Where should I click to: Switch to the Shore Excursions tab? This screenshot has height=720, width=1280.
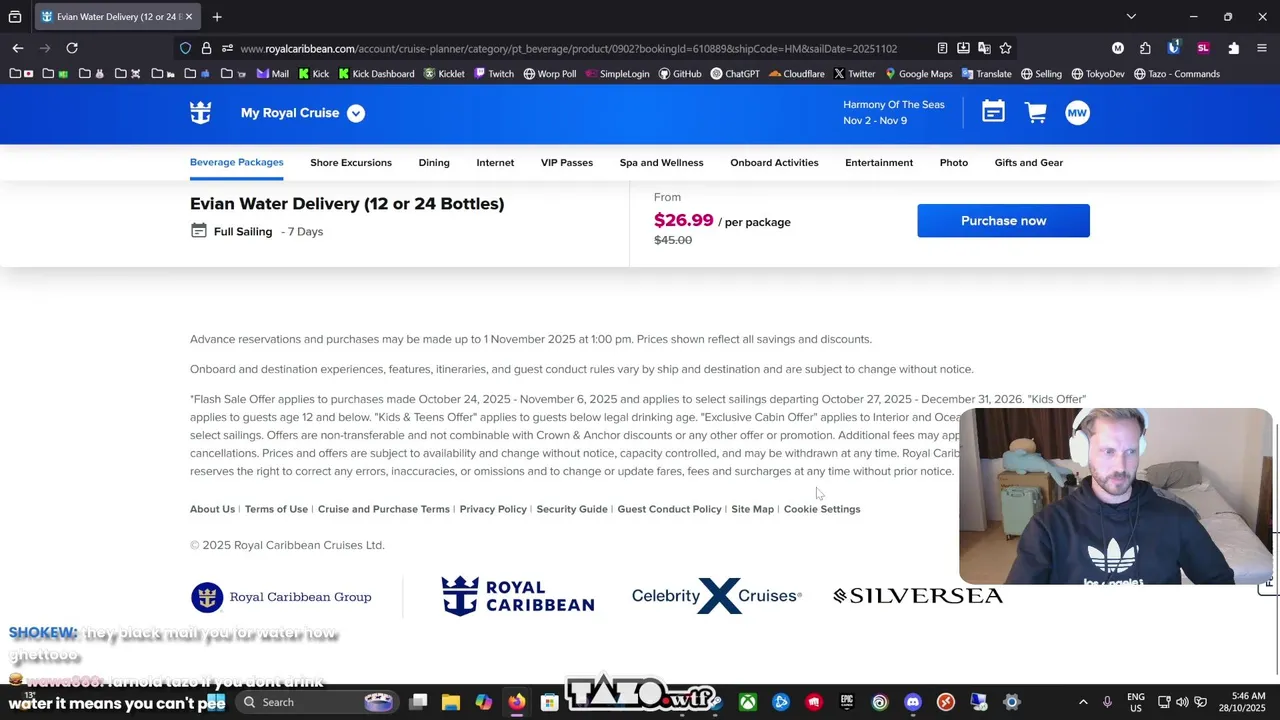351,162
